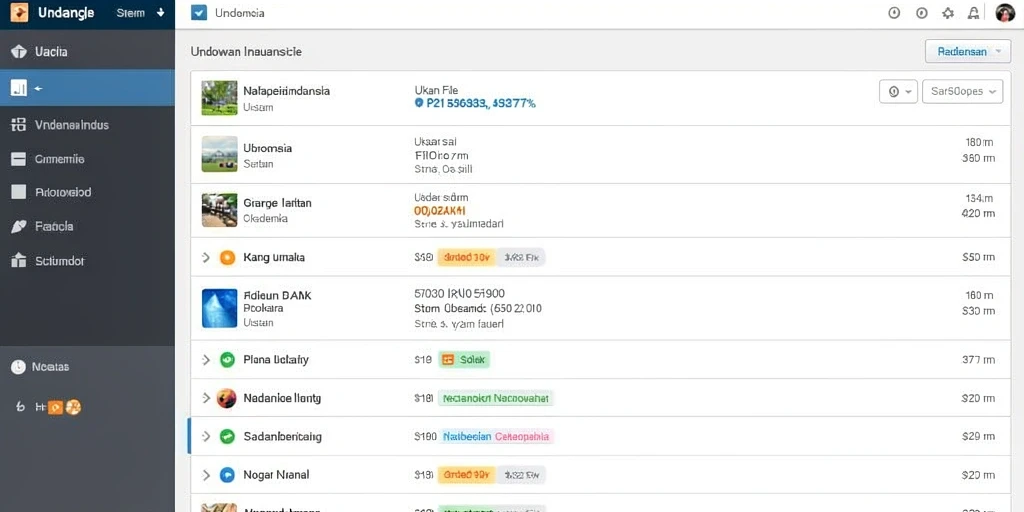Click the orange tag in Kang umalta row
This screenshot has width=1024, height=512.
(466, 257)
